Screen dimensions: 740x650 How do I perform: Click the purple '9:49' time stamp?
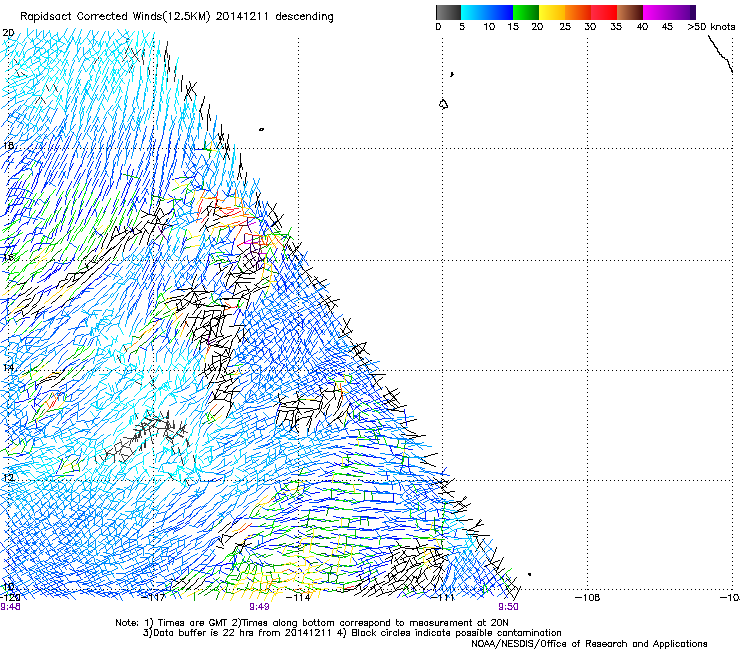point(259,607)
